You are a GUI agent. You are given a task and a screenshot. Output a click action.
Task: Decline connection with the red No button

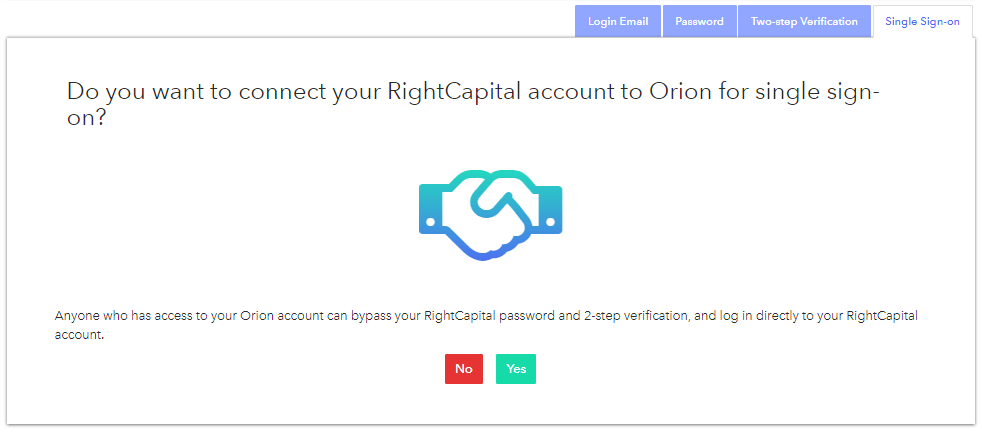click(x=464, y=369)
